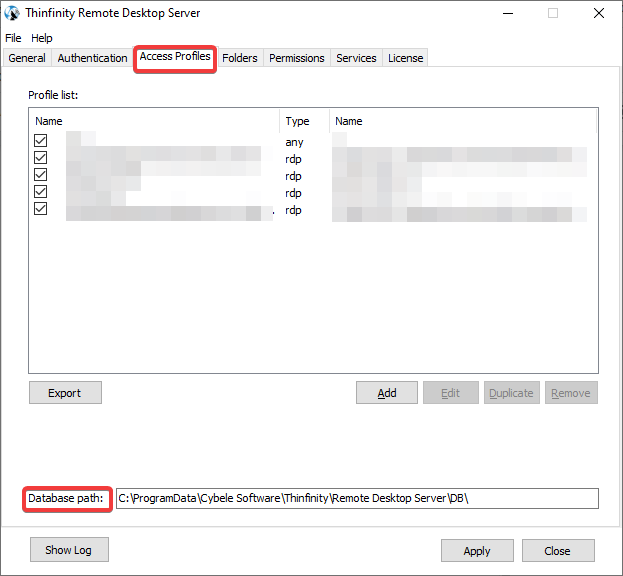Viewport: 623px width, 576px height.
Task: Switch to the General tab
Action: coord(27,58)
